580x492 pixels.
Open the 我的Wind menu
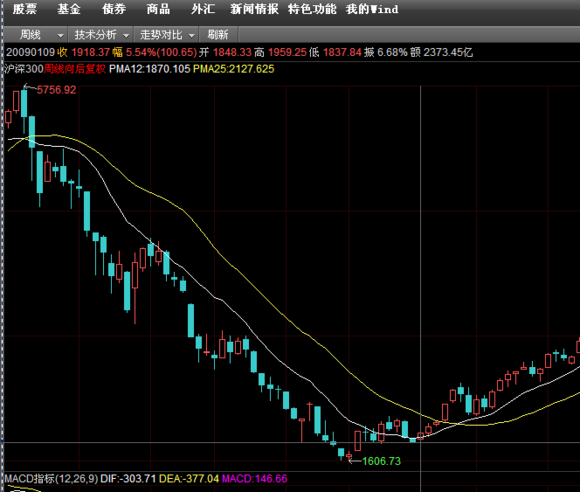[372, 9]
